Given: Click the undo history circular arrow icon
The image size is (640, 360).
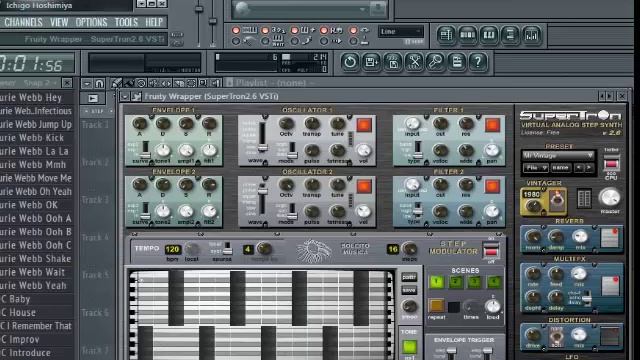Looking at the screenshot, I should point(350,62).
